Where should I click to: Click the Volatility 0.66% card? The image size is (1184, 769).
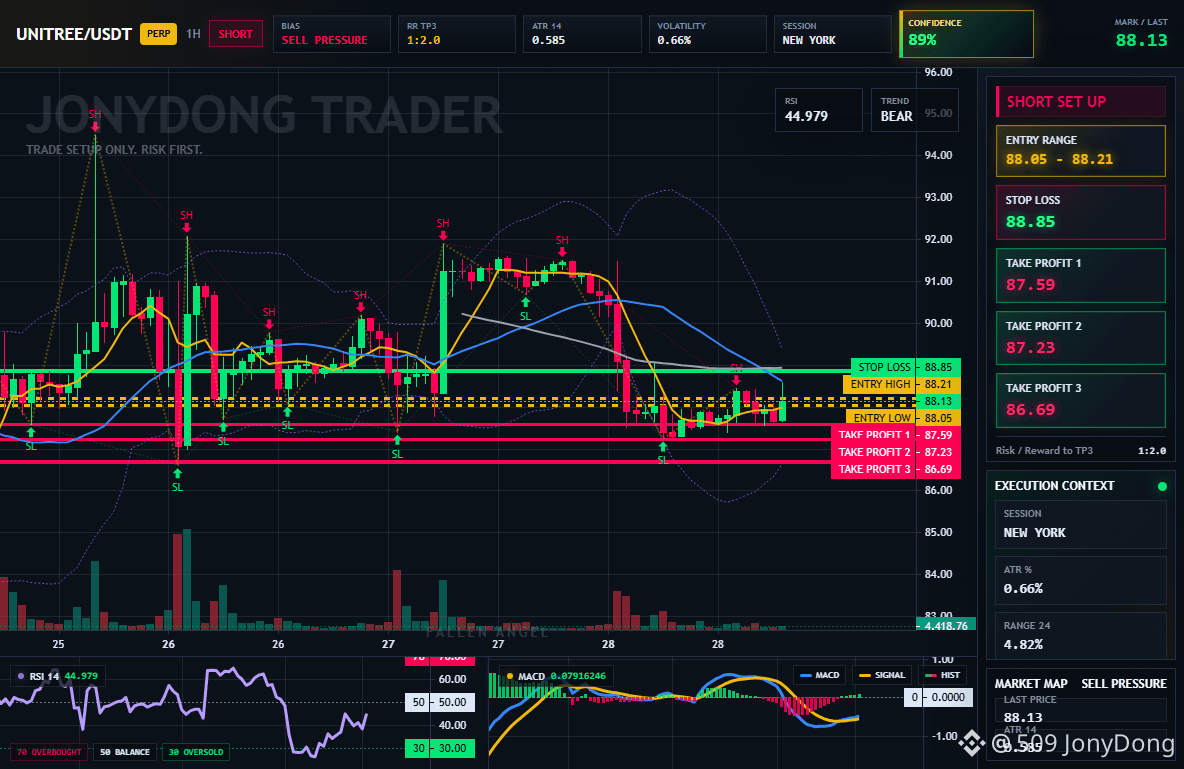click(x=708, y=34)
